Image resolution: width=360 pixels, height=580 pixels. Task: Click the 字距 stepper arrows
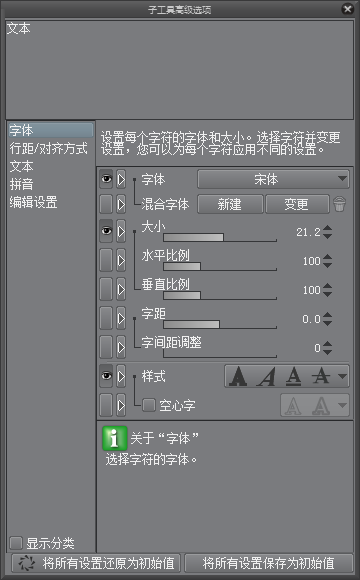point(327,318)
